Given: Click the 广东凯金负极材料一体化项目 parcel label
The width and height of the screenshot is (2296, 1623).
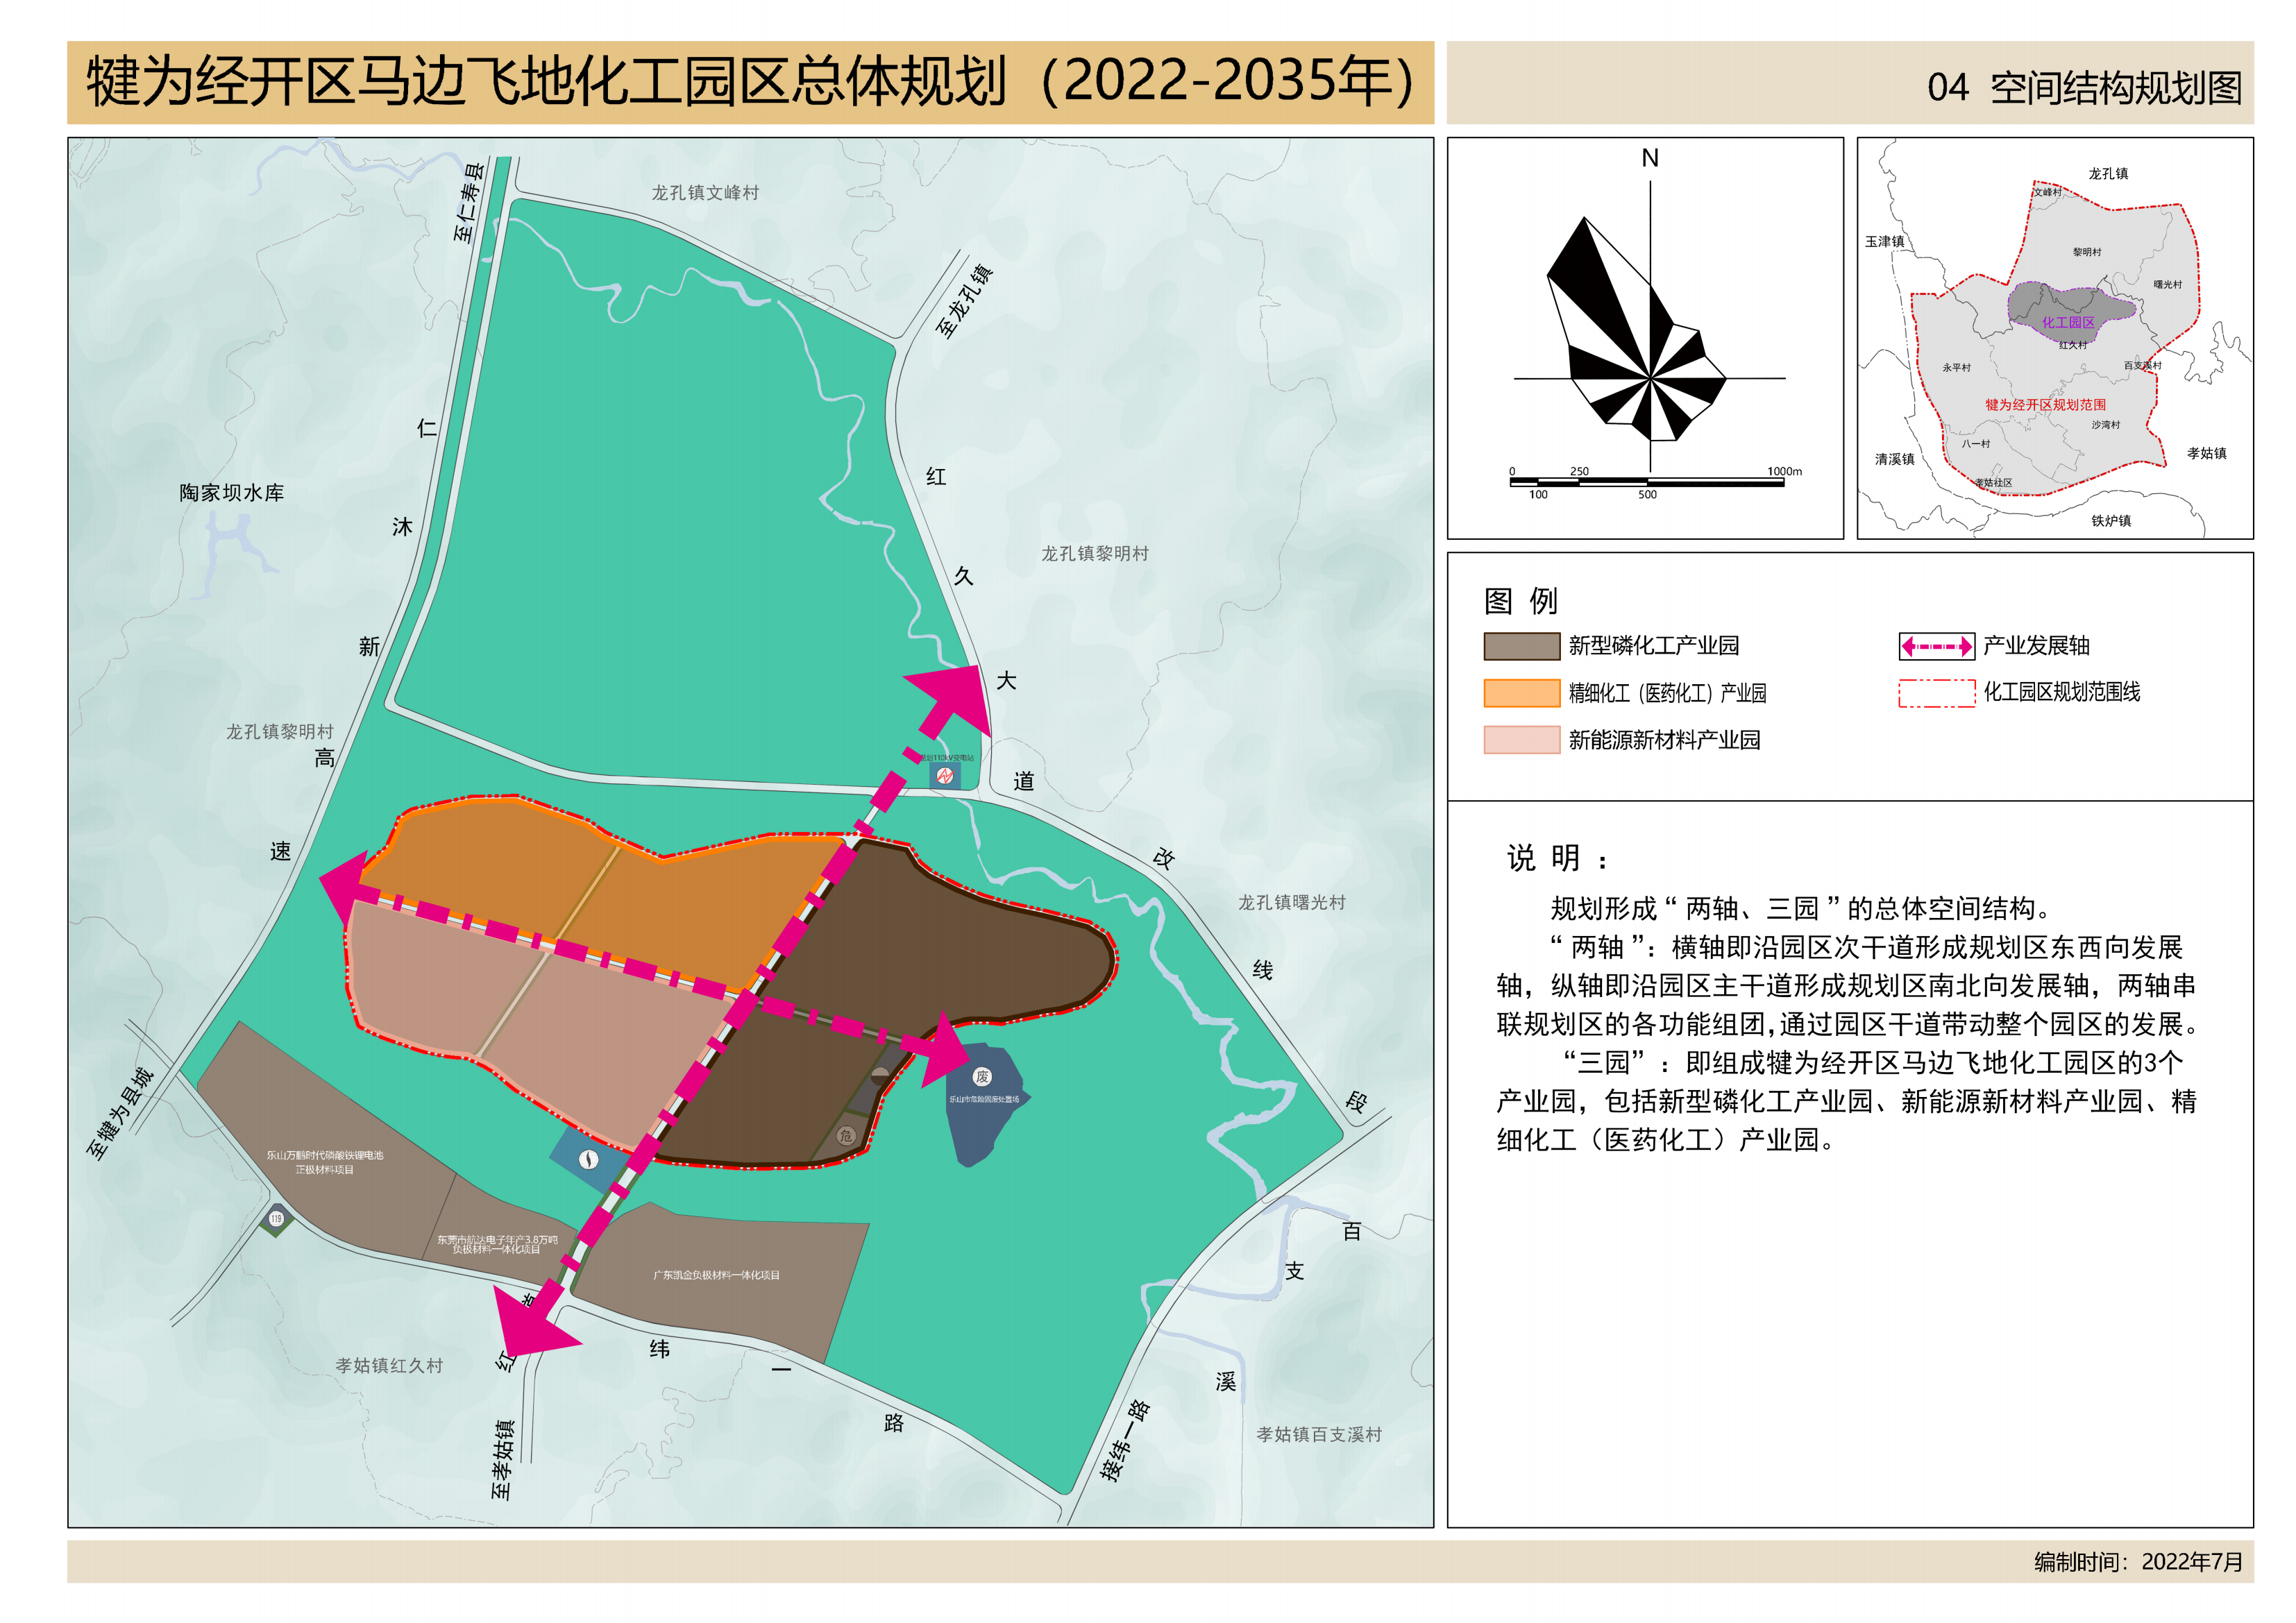Looking at the screenshot, I should (x=716, y=1275).
